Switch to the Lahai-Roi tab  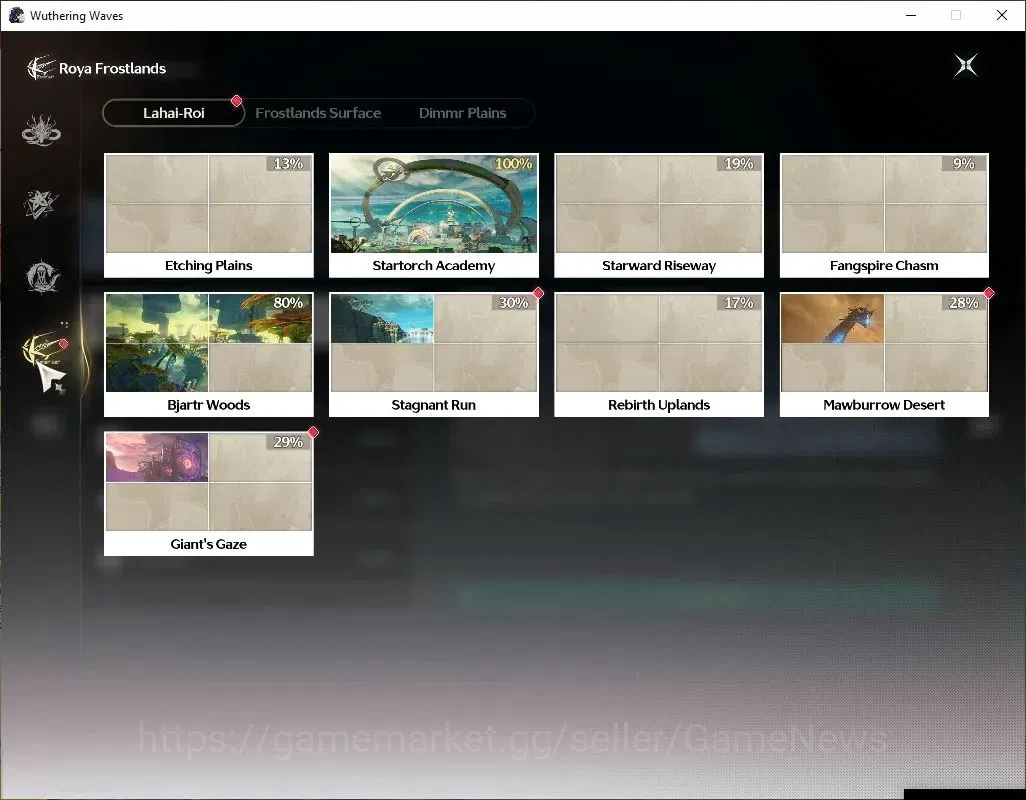(x=173, y=113)
